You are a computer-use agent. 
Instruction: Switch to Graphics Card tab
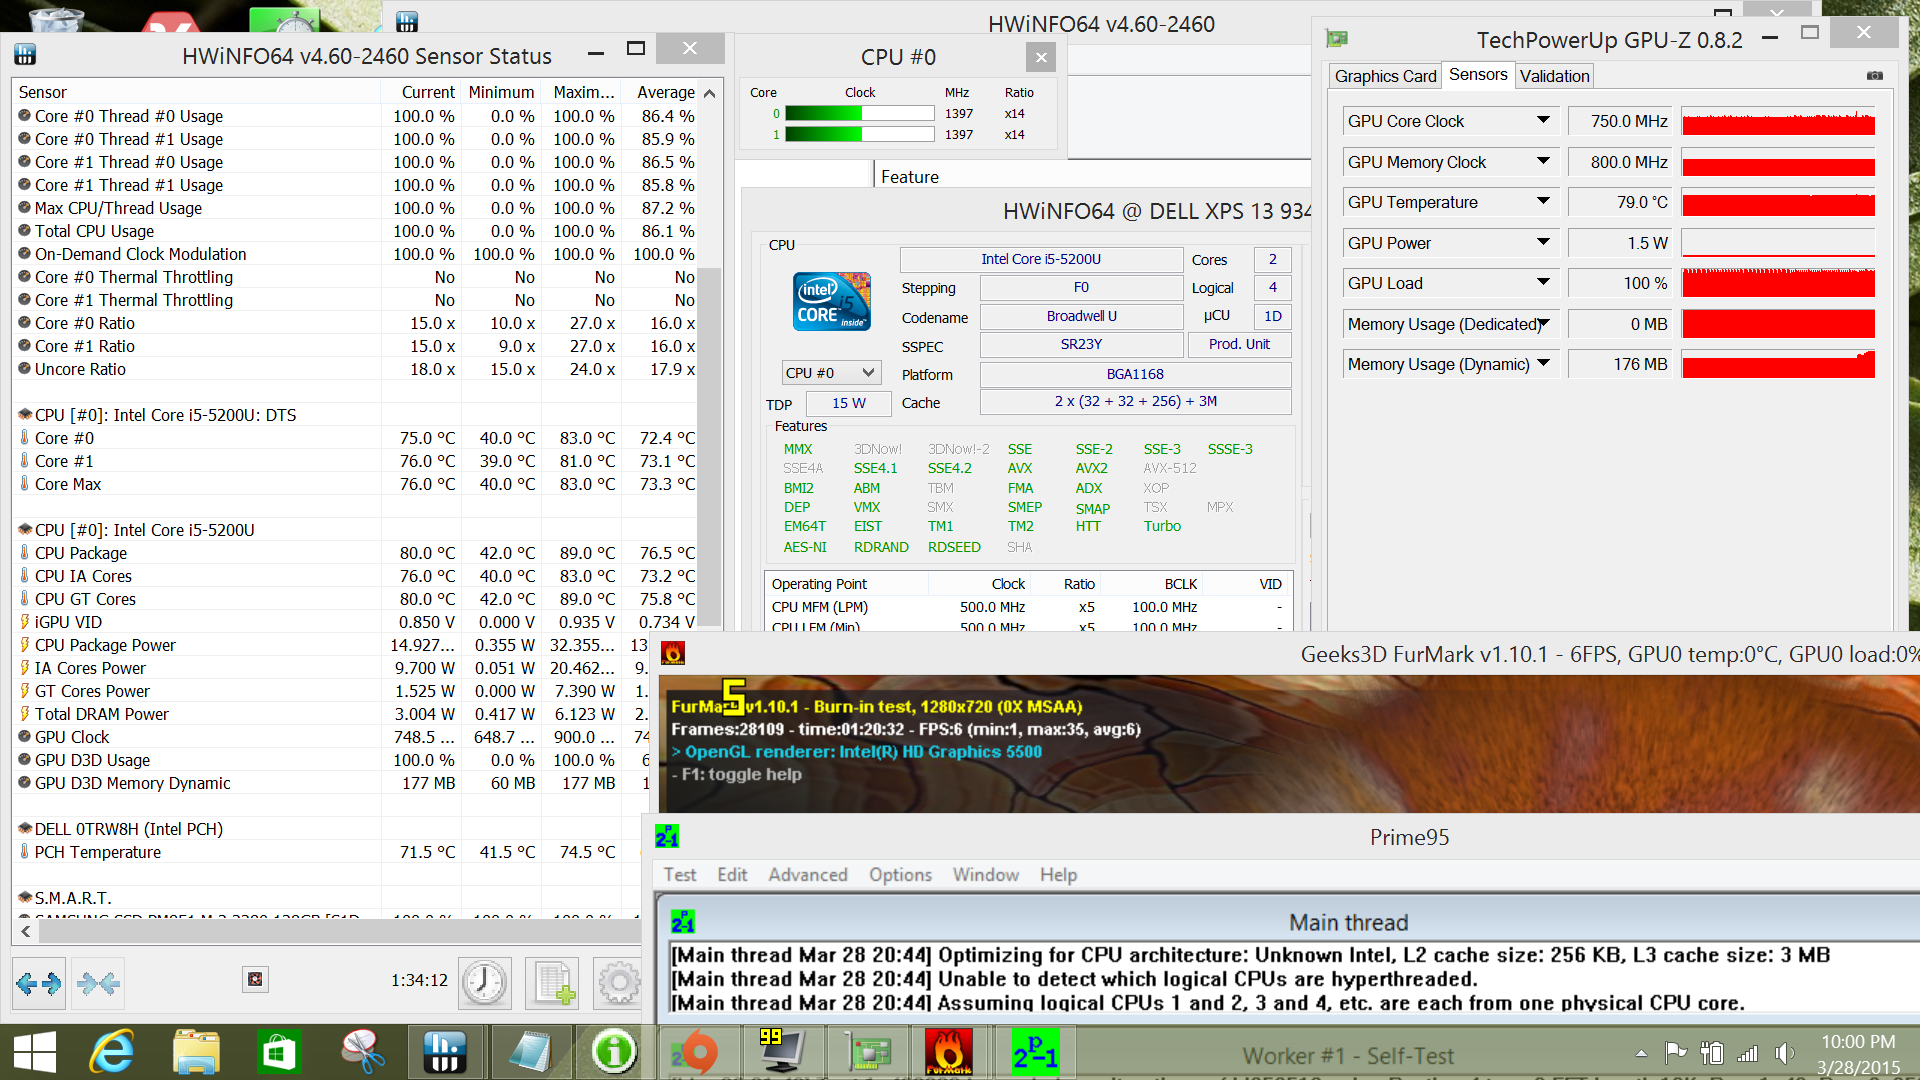[x=1385, y=76]
